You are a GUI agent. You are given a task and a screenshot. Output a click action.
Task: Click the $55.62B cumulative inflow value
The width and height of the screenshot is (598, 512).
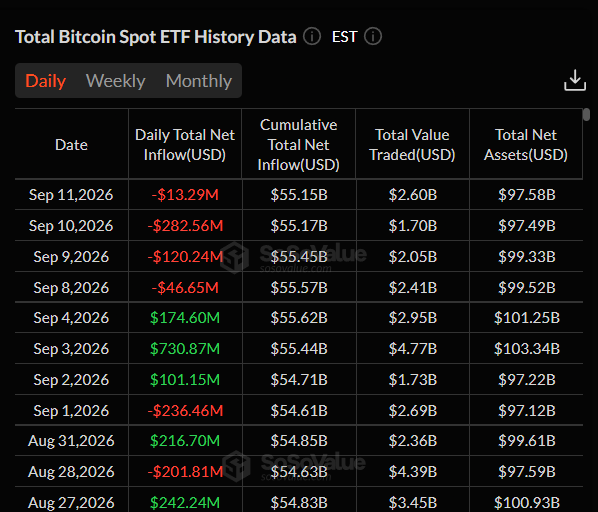click(x=299, y=318)
